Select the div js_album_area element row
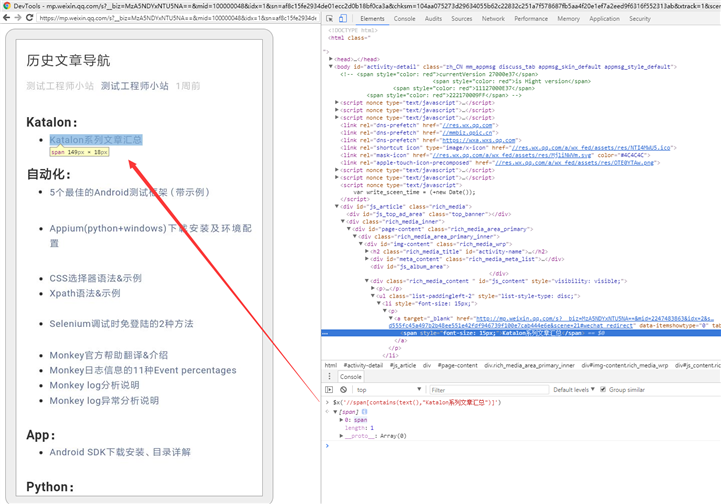 409,267
